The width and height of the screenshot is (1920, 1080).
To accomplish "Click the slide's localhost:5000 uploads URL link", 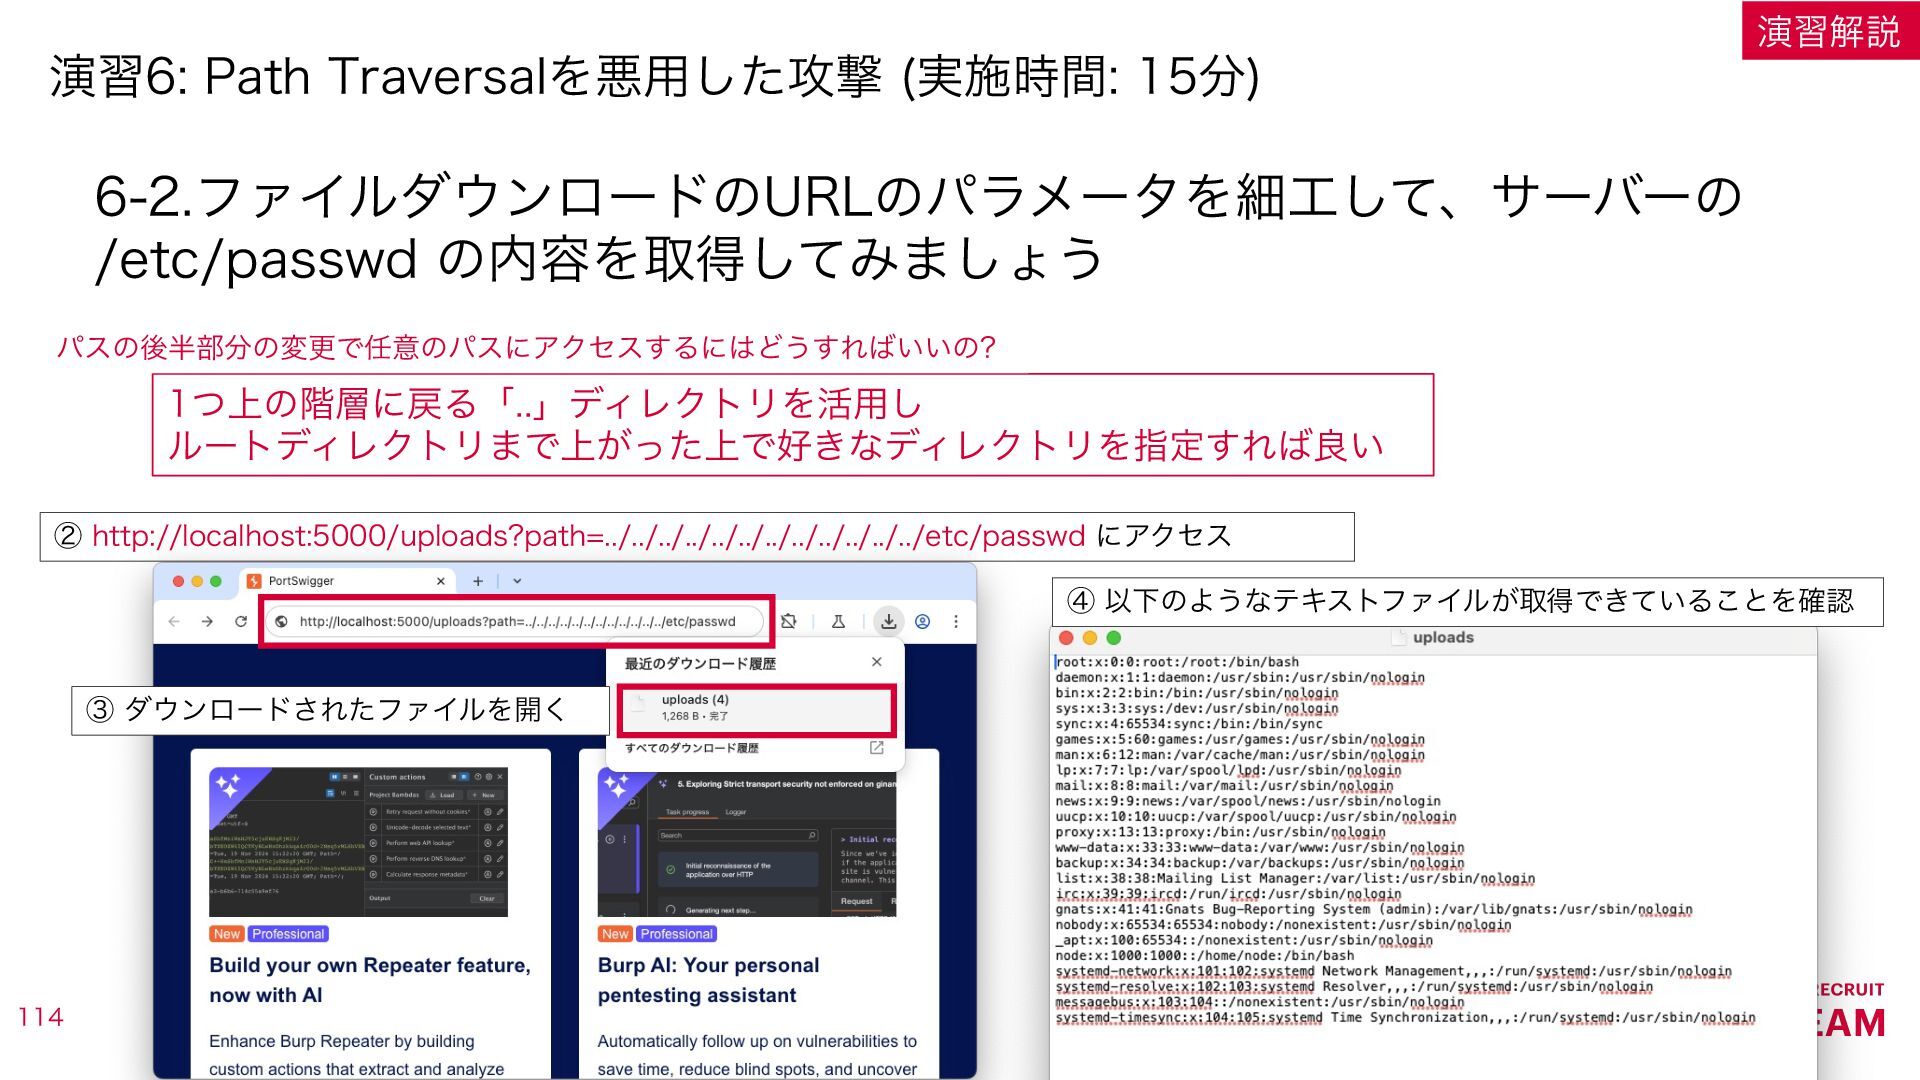I will tap(588, 536).
